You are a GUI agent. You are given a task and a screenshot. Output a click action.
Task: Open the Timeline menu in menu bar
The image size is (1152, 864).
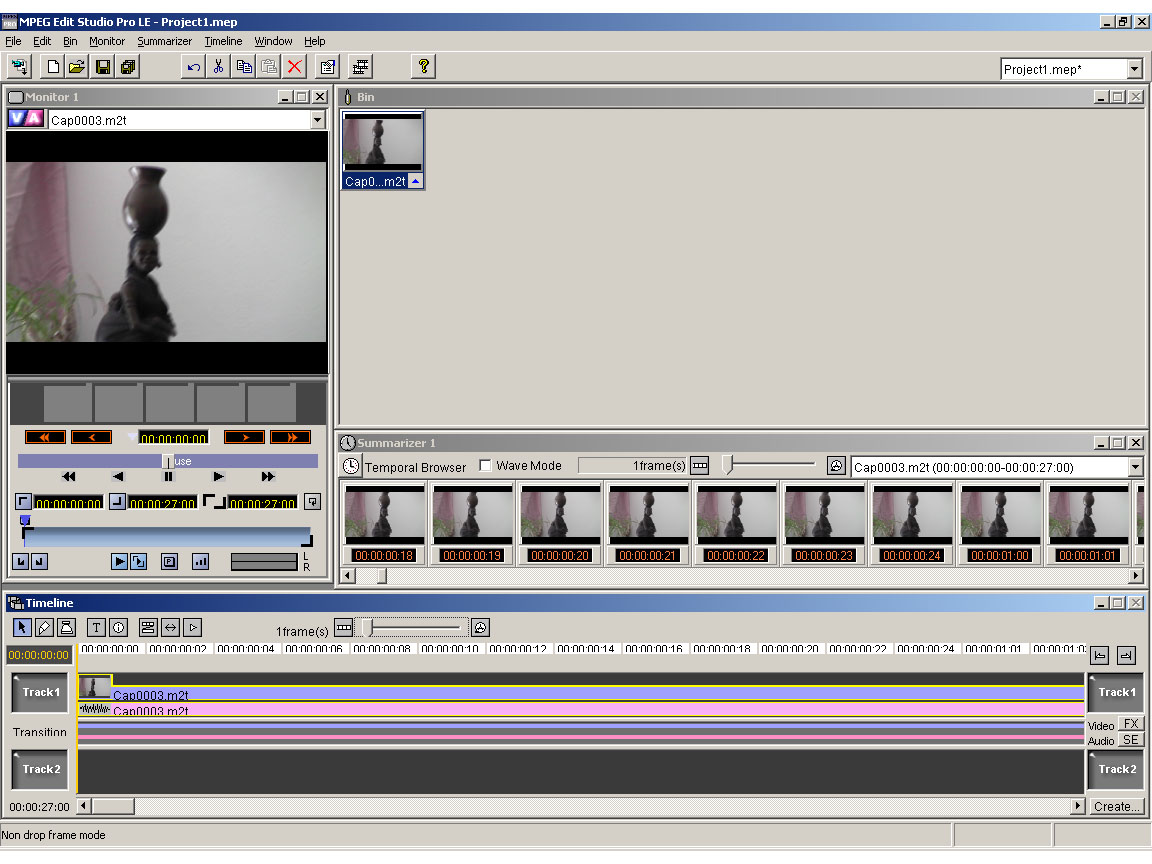[x=223, y=41]
